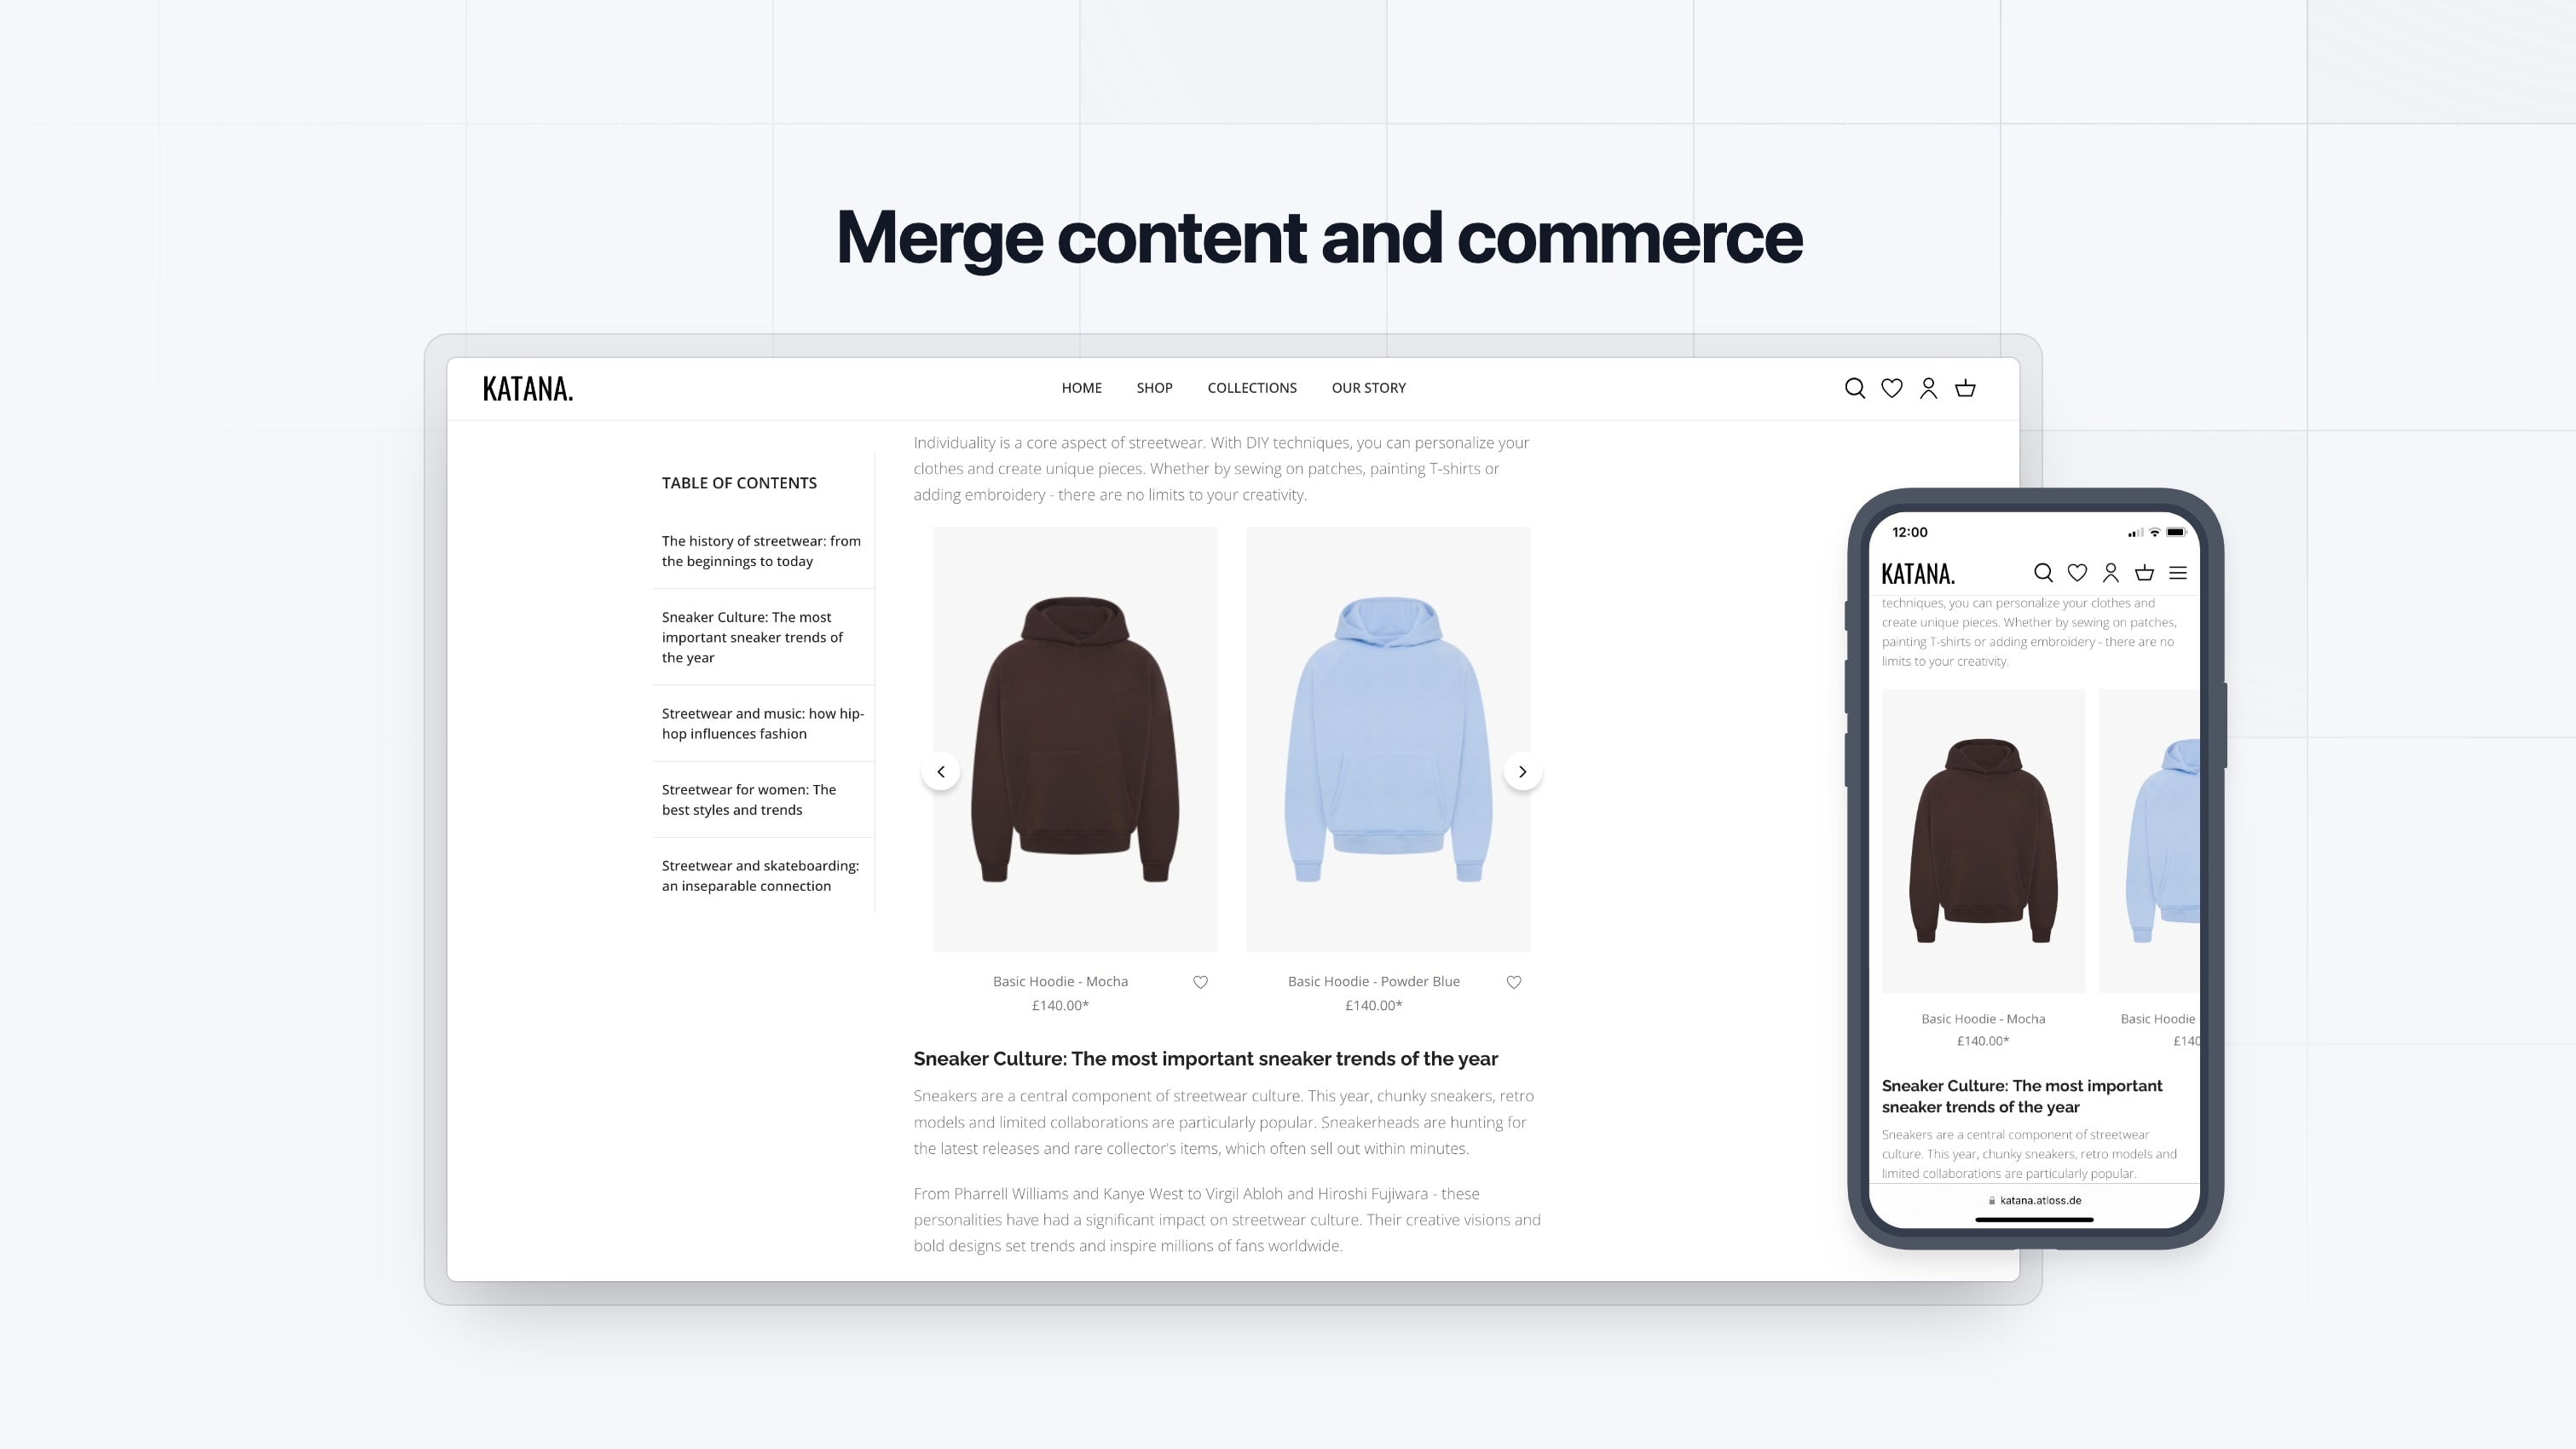Click the Basic Hoodie Powder Blue product link
Viewport: 2576px width, 1449px height.
click(x=1373, y=980)
